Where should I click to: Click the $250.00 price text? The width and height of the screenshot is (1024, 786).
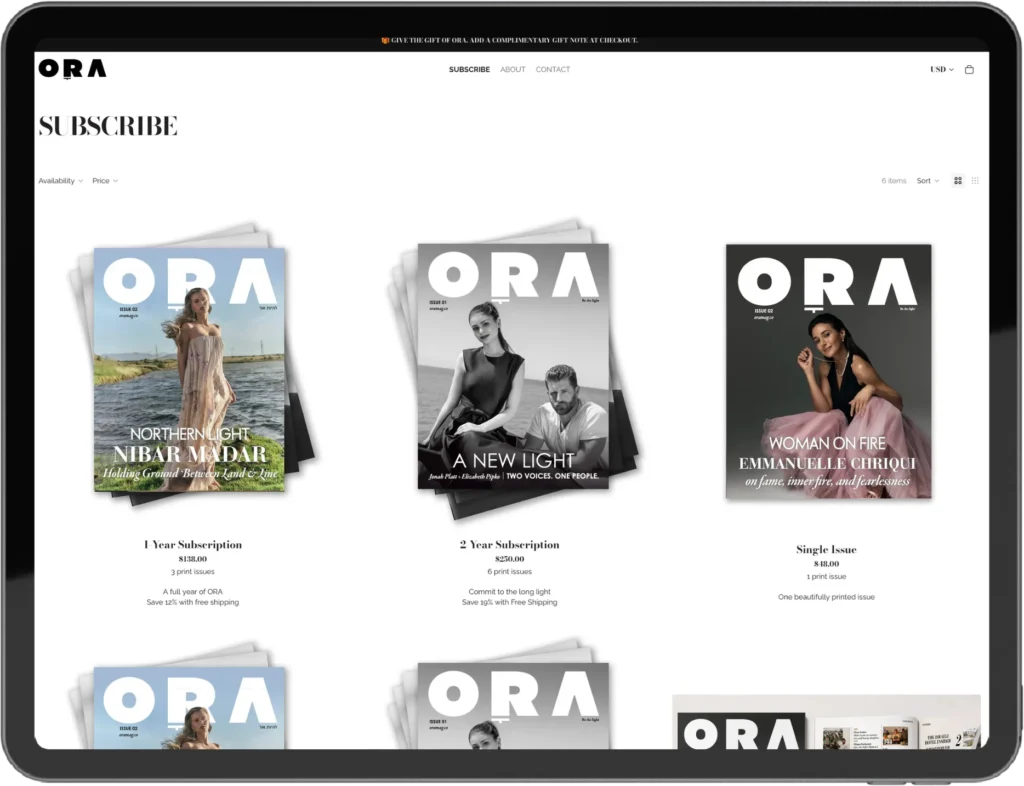click(x=509, y=559)
